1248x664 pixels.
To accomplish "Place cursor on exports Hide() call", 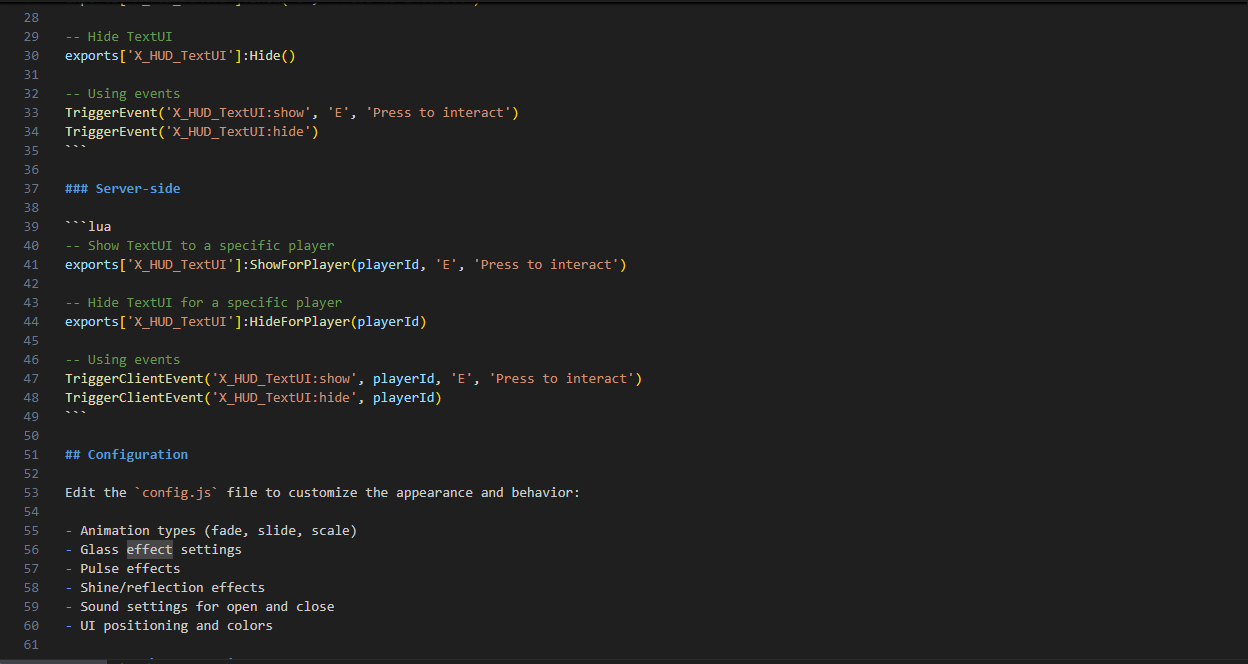I will 180,55.
